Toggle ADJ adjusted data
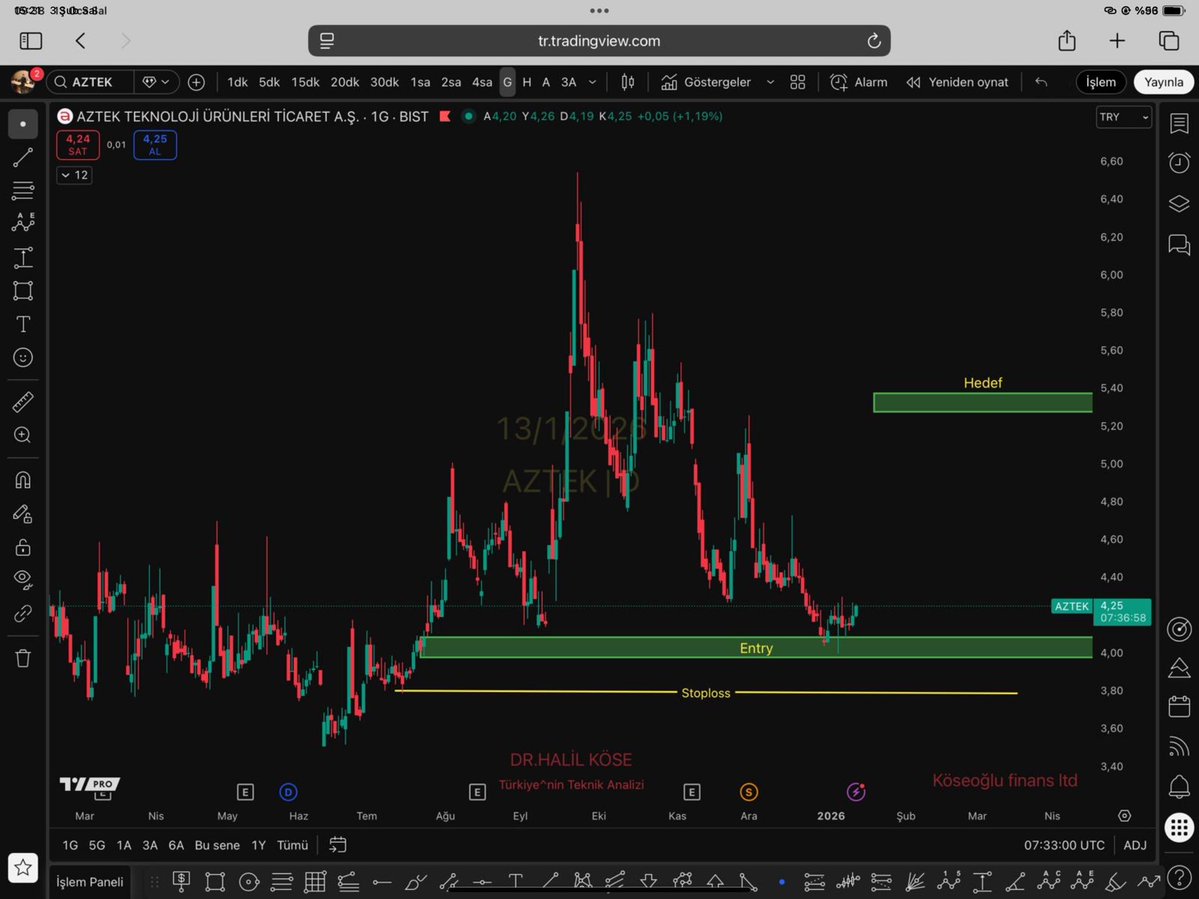Image resolution: width=1199 pixels, height=899 pixels. 1135,845
